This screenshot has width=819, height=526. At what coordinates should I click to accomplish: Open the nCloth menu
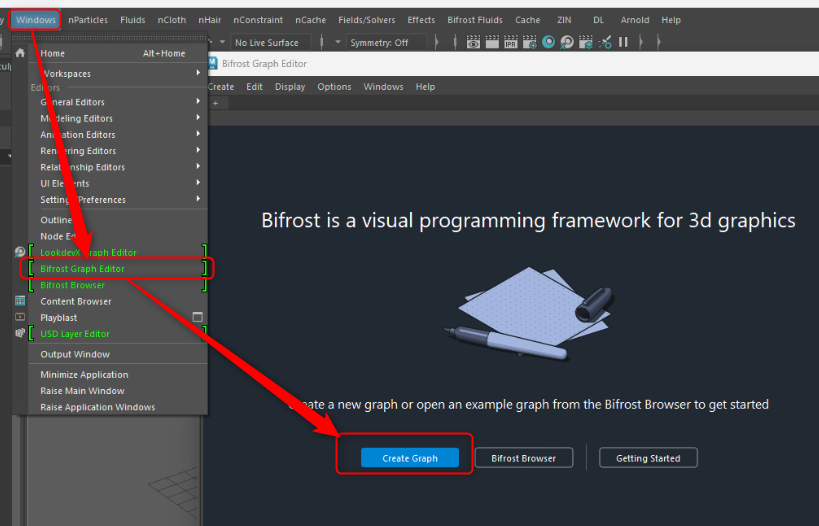(172, 20)
